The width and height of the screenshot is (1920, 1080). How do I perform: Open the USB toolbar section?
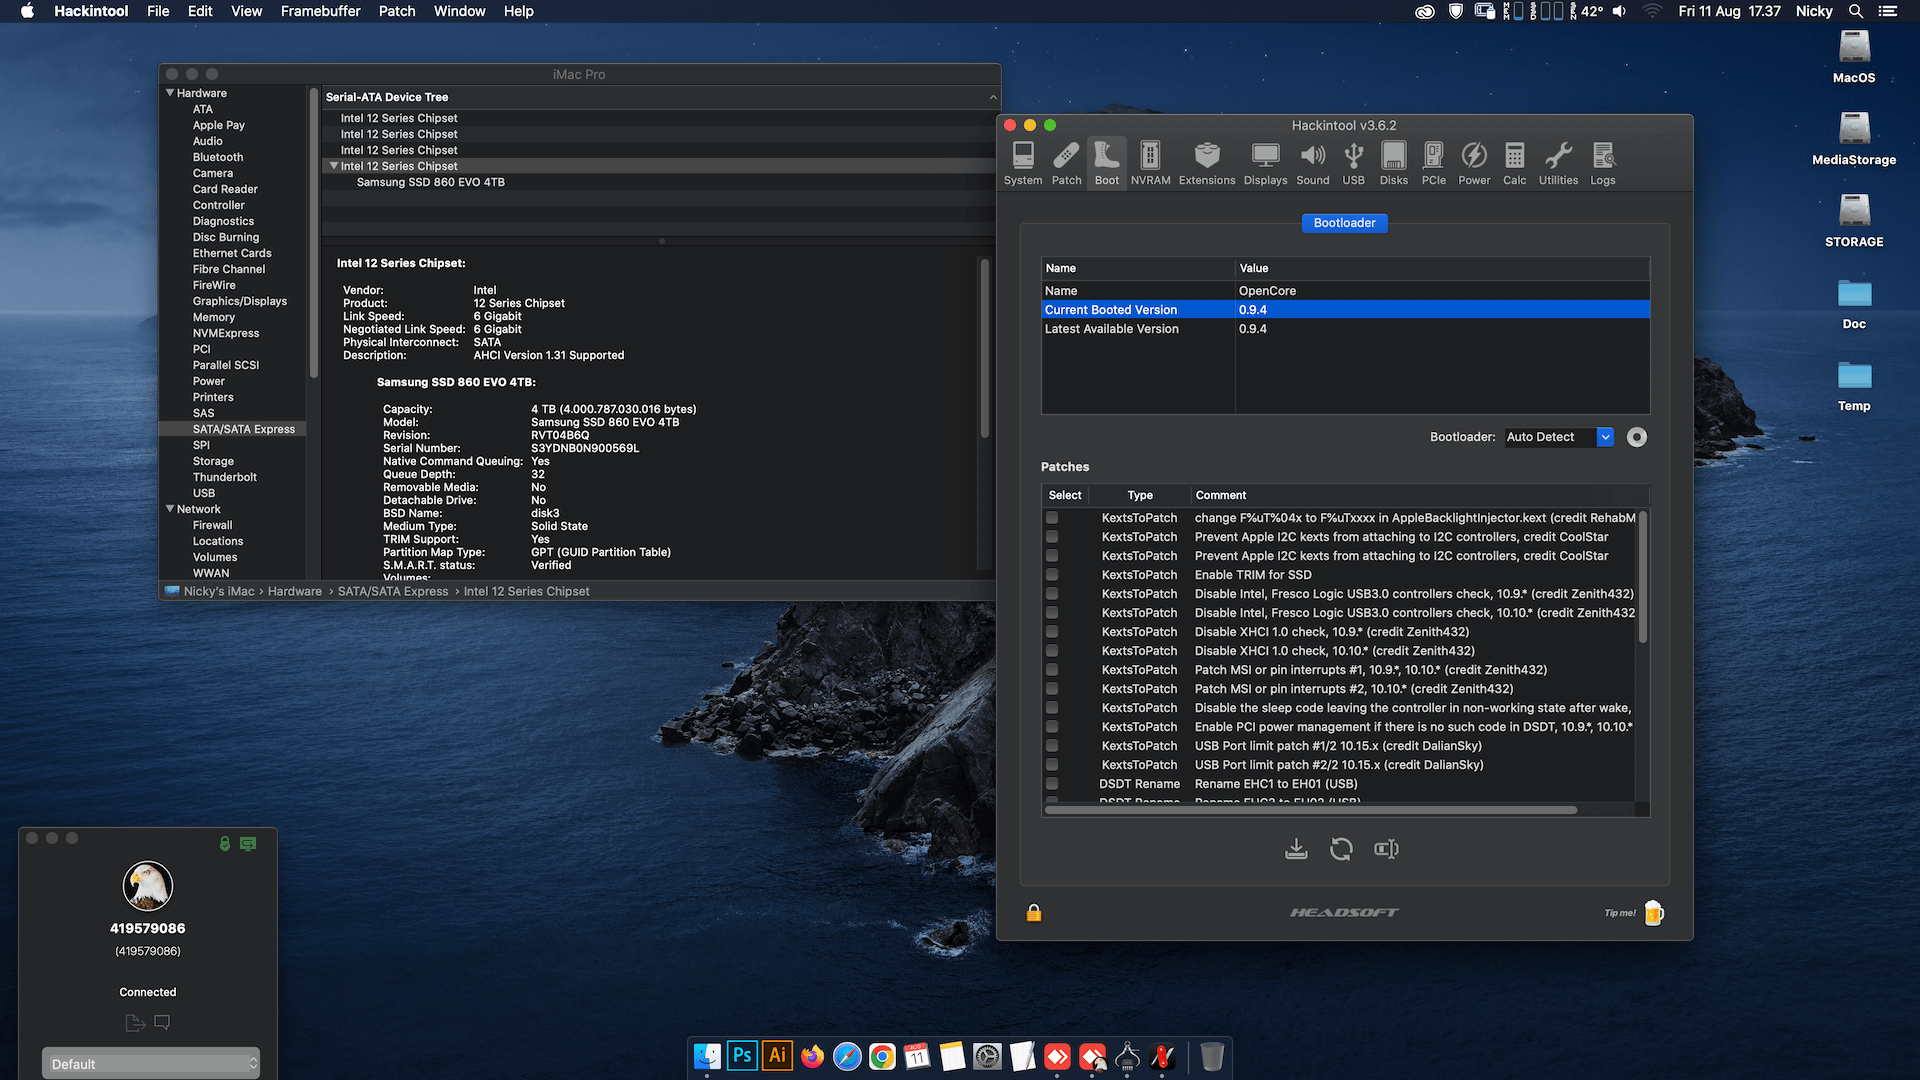[x=1353, y=163]
